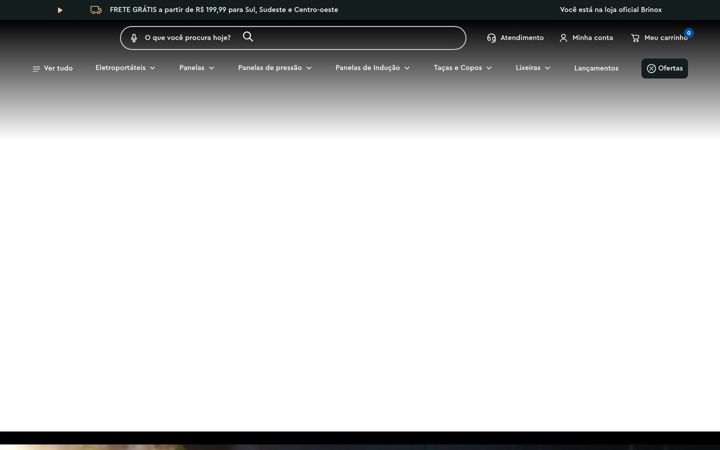
Task: Open the Atendimento link
Action: tap(515, 38)
